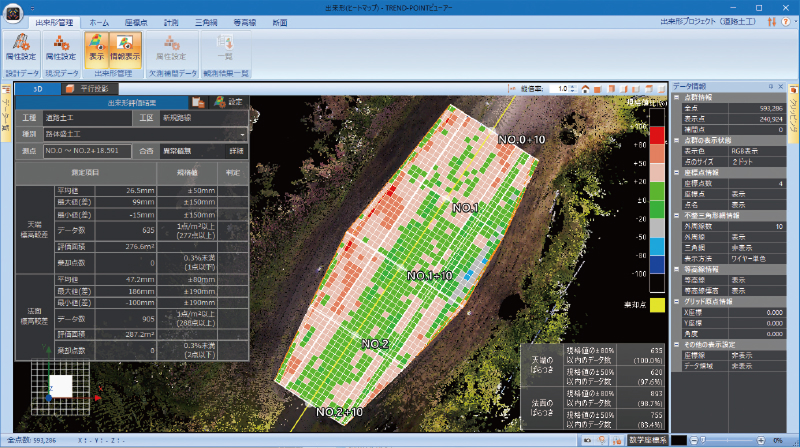This screenshot has width=800, height=448.
Task: Click the 設定 button in results panel
Action: pyautogui.click(x=229, y=102)
